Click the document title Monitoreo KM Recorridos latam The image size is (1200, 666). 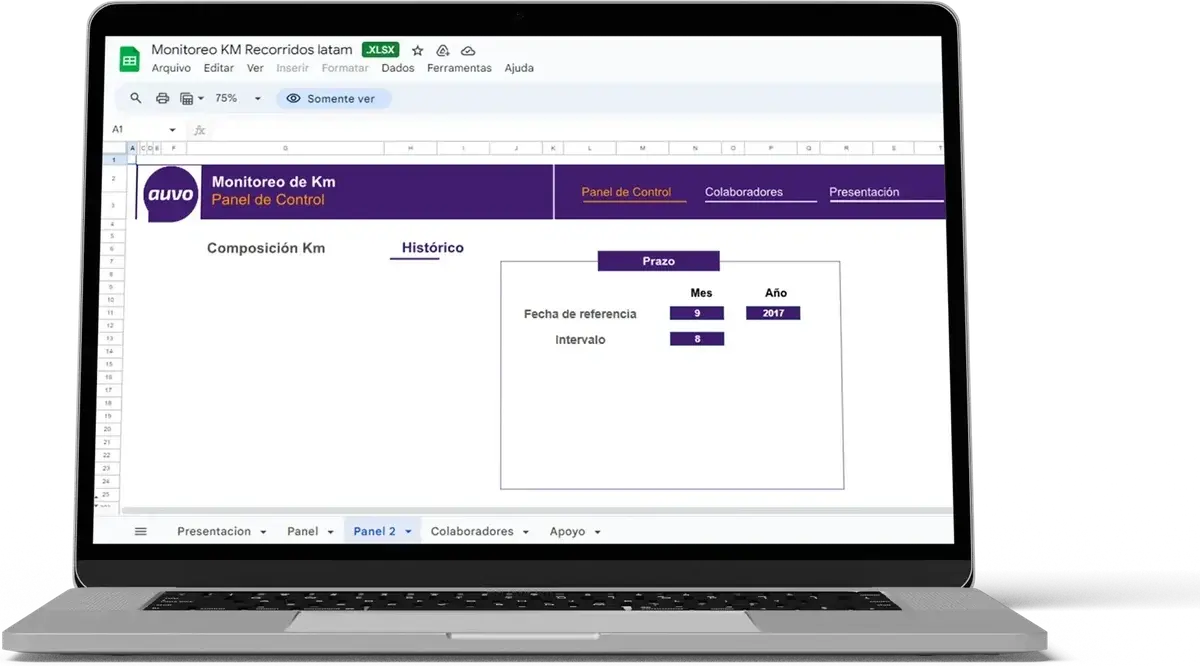[x=252, y=49]
